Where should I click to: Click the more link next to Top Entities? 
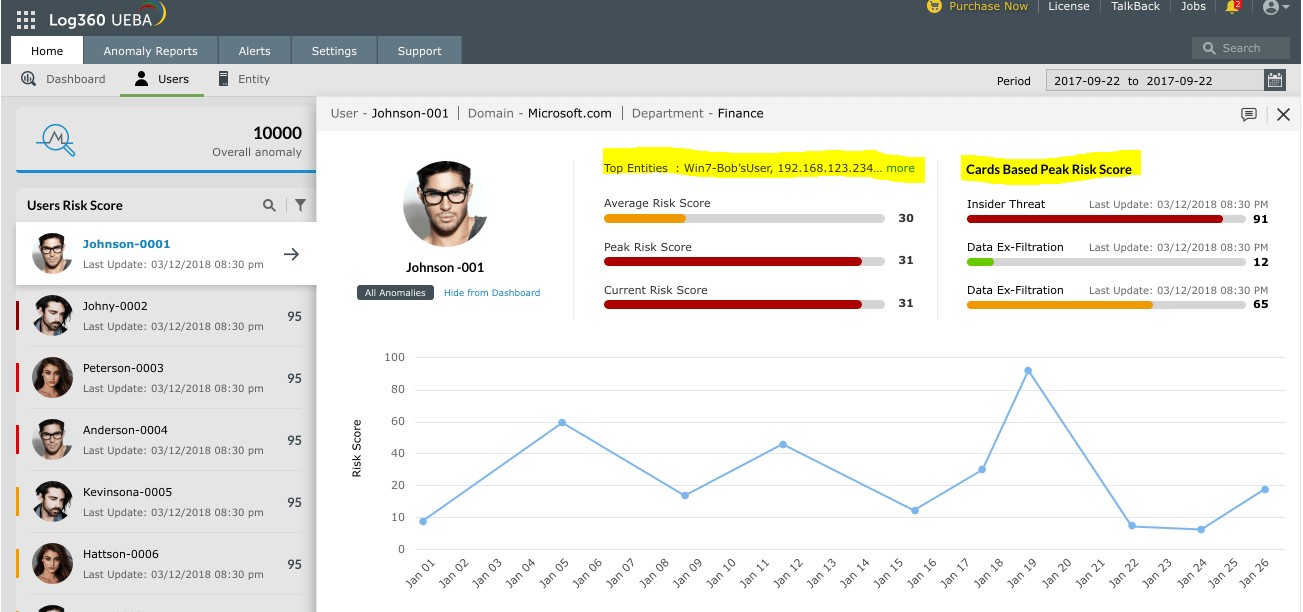click(x=899, y=168)
